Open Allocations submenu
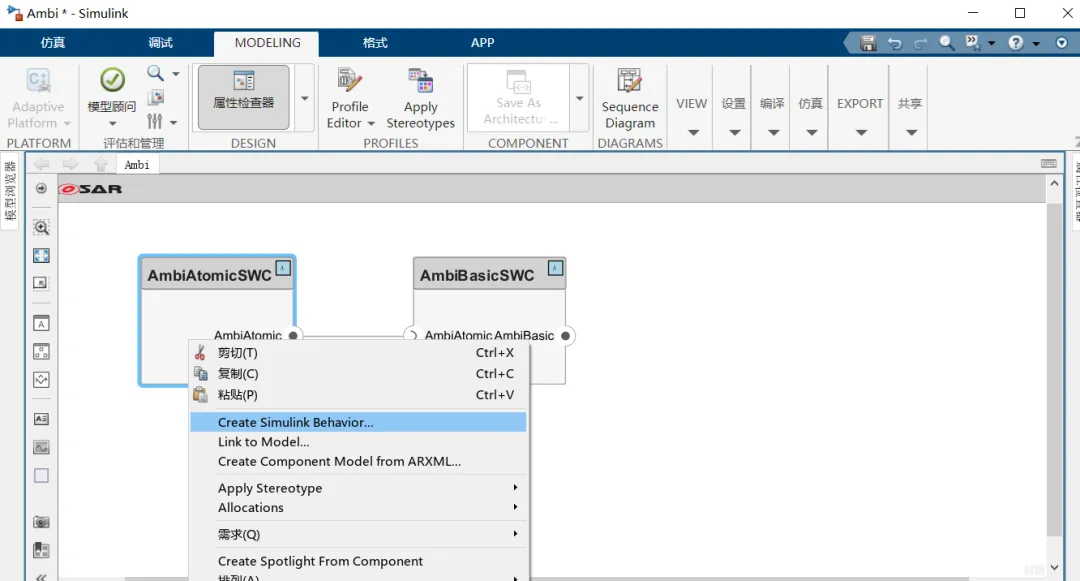Image resolution: width=1080 pixels, height=581 pixels. pos(358,507)
